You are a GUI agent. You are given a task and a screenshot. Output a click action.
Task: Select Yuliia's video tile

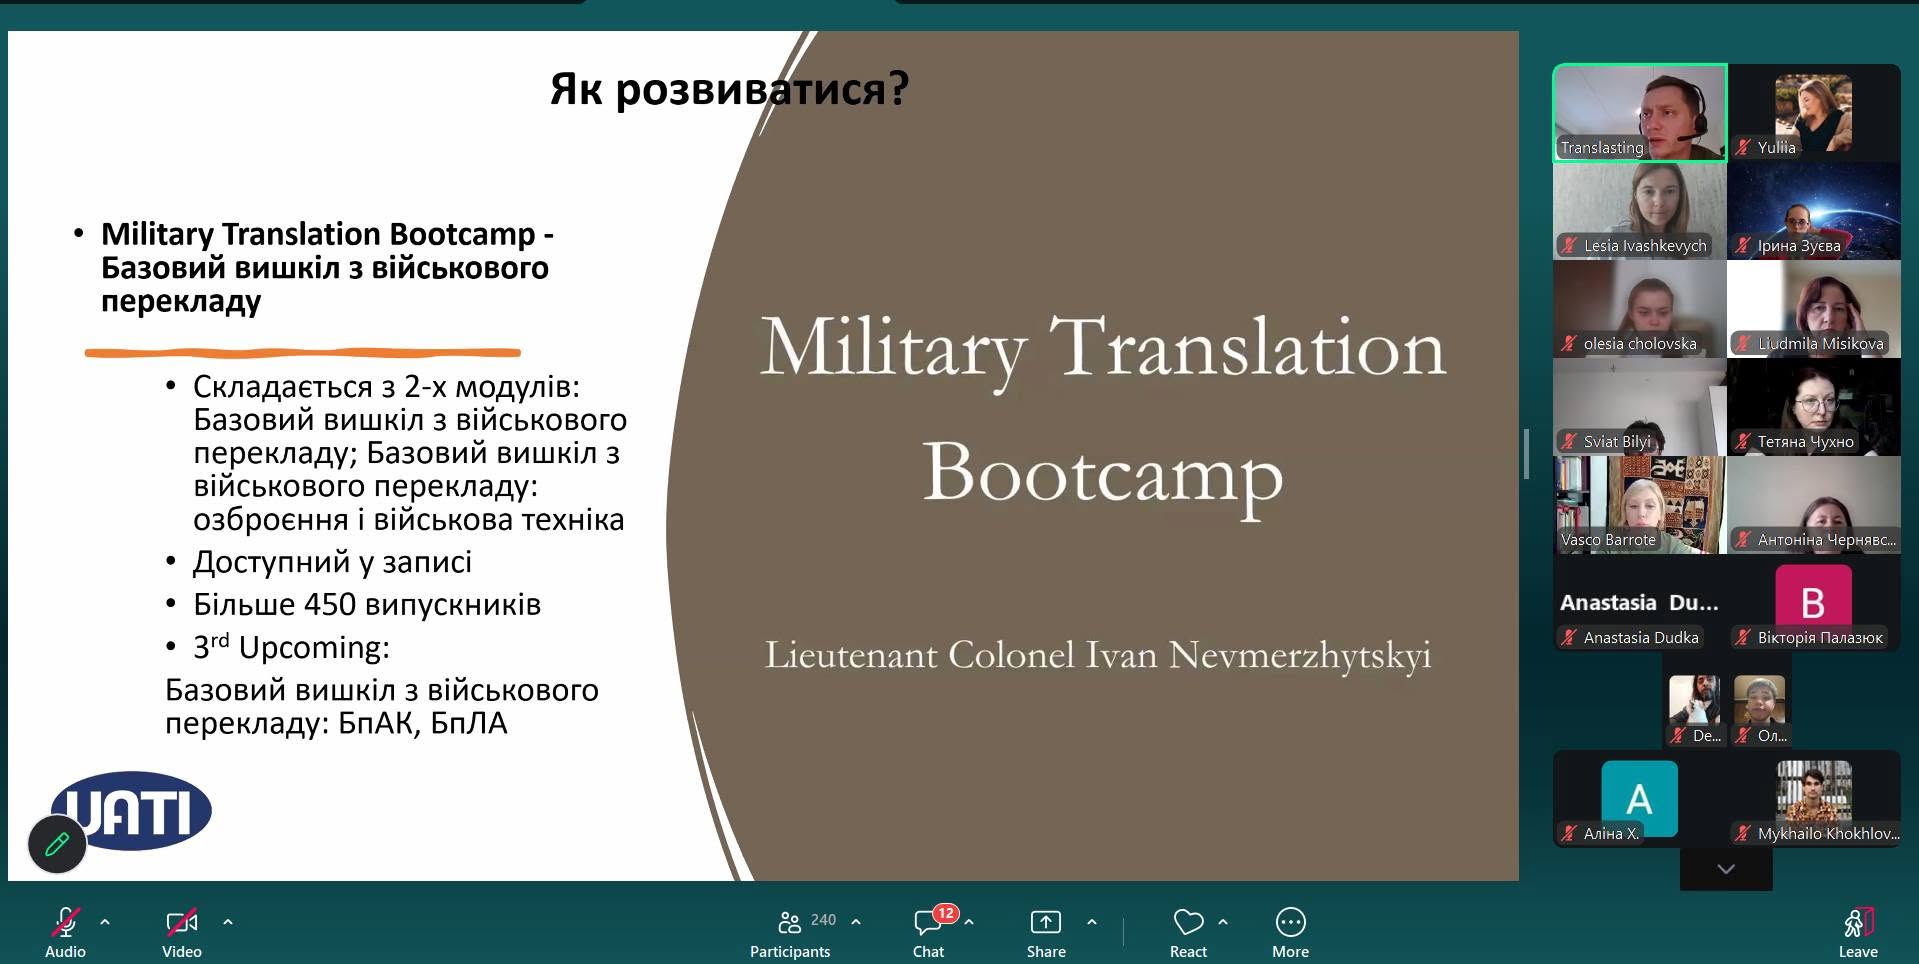[x=1814, y=113]
